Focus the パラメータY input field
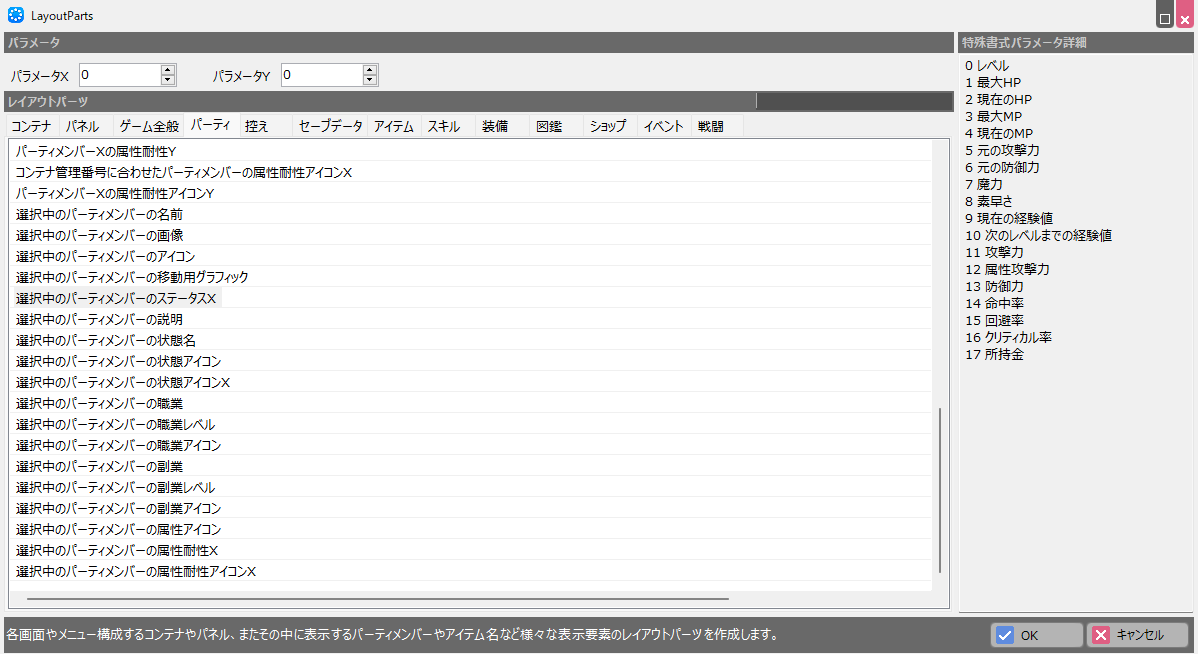The image size is (1198, 654). click(320, 75)
